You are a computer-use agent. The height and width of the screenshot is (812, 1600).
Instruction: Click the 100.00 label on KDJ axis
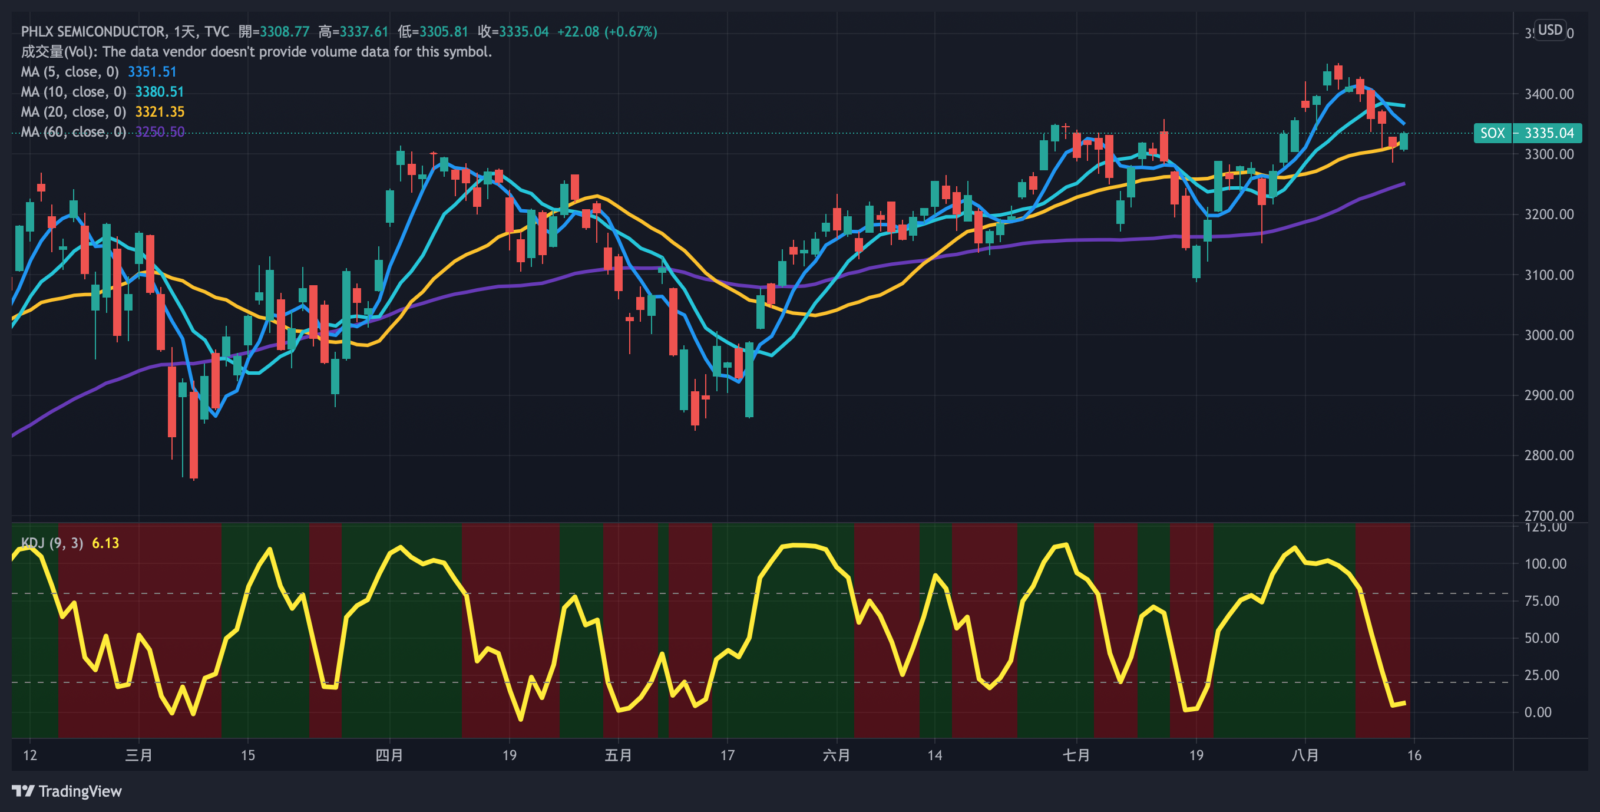tap(1545, 564)
